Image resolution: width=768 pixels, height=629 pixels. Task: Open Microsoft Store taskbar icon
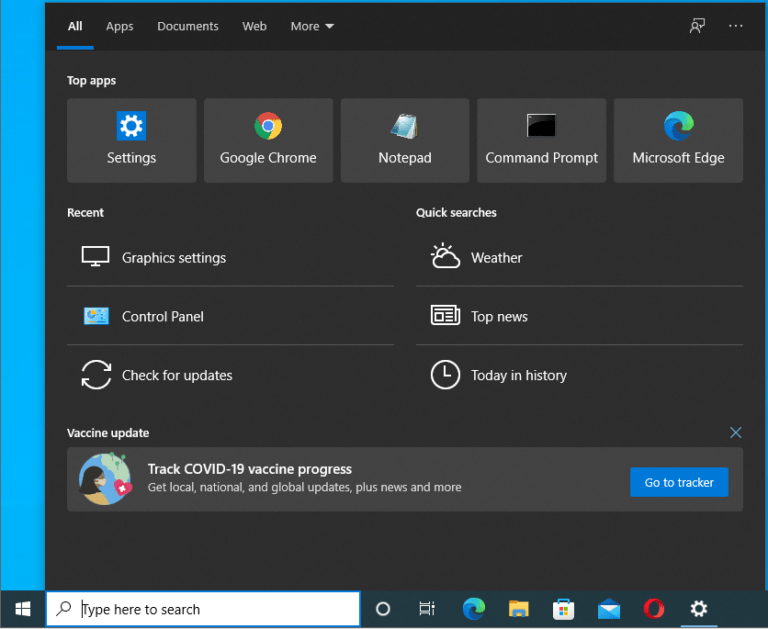pos(564,609)
